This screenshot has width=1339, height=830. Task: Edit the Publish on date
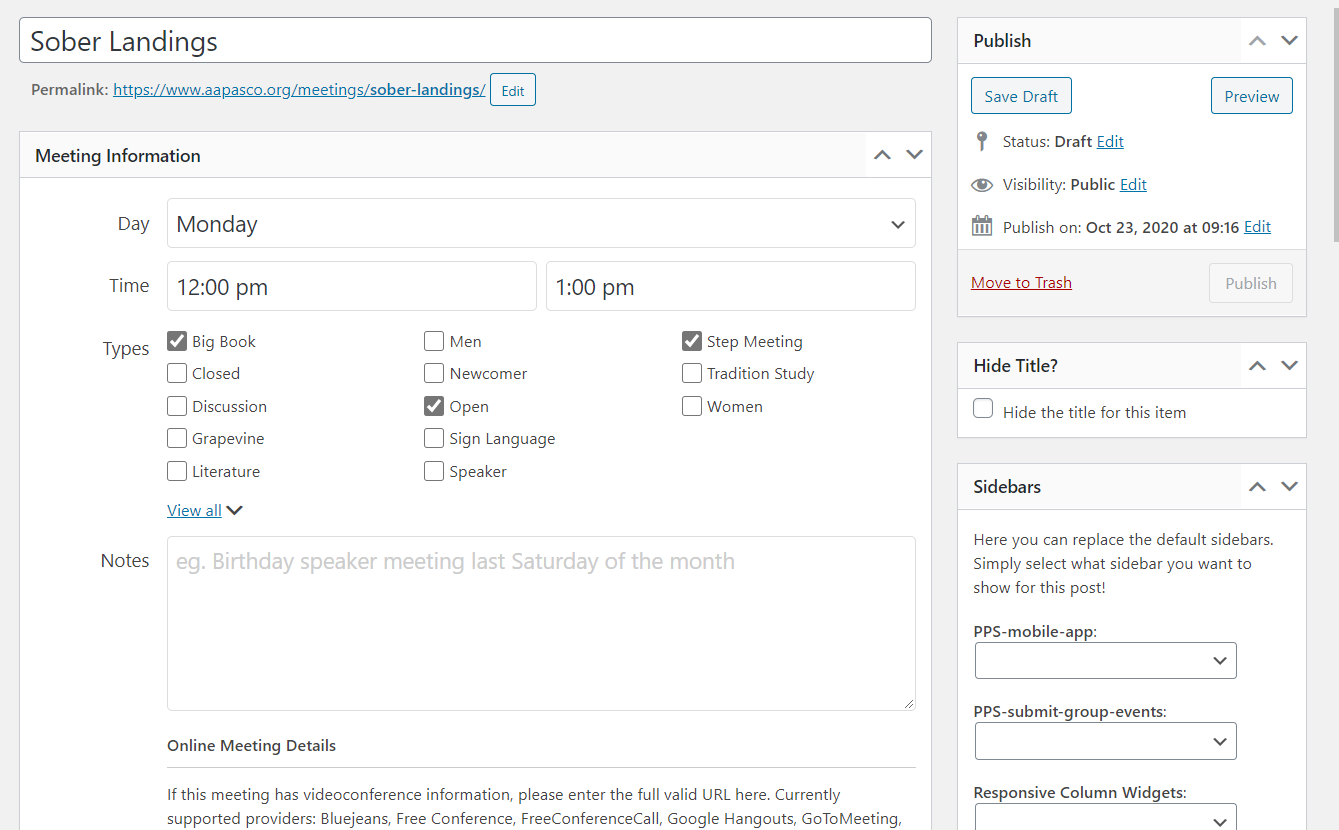tap(1257, 227)
